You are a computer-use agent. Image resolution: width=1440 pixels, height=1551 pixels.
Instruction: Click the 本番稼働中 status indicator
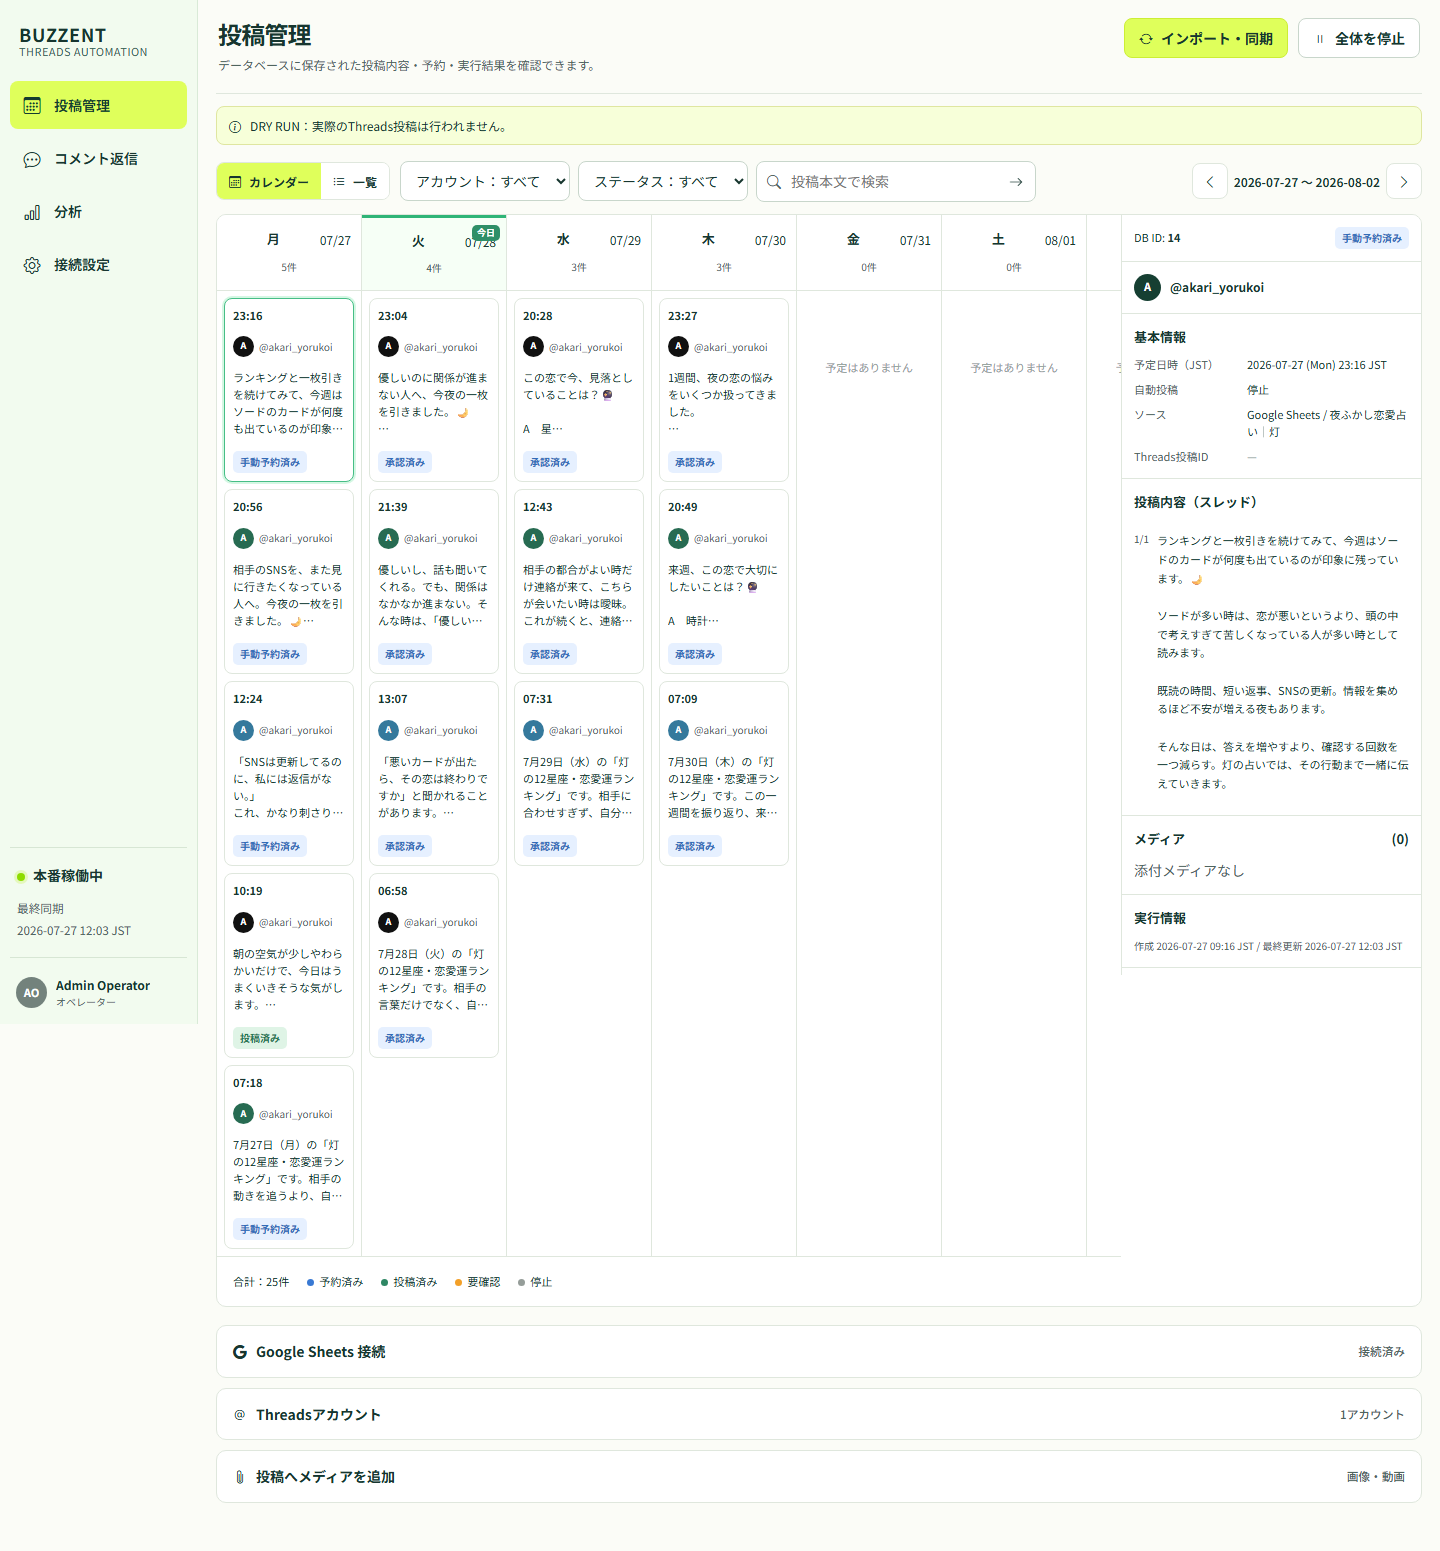[60, 876]
